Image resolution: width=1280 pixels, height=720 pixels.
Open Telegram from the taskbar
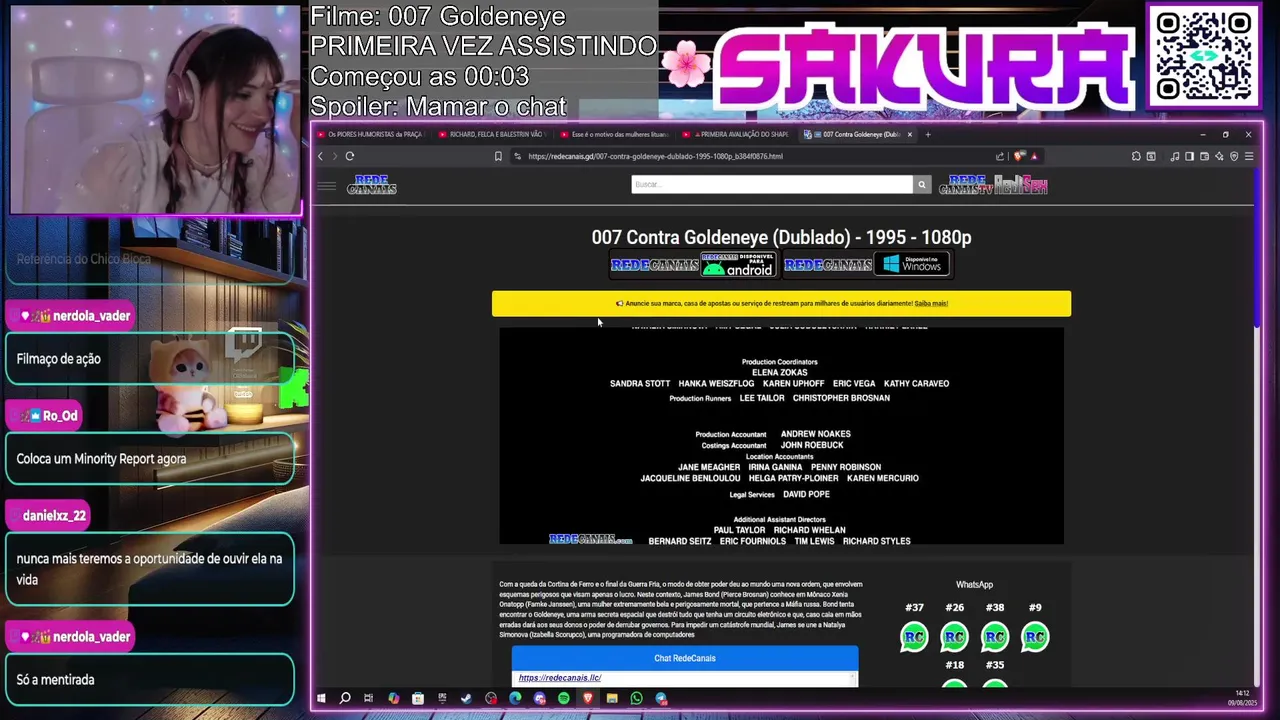(661, 698)
